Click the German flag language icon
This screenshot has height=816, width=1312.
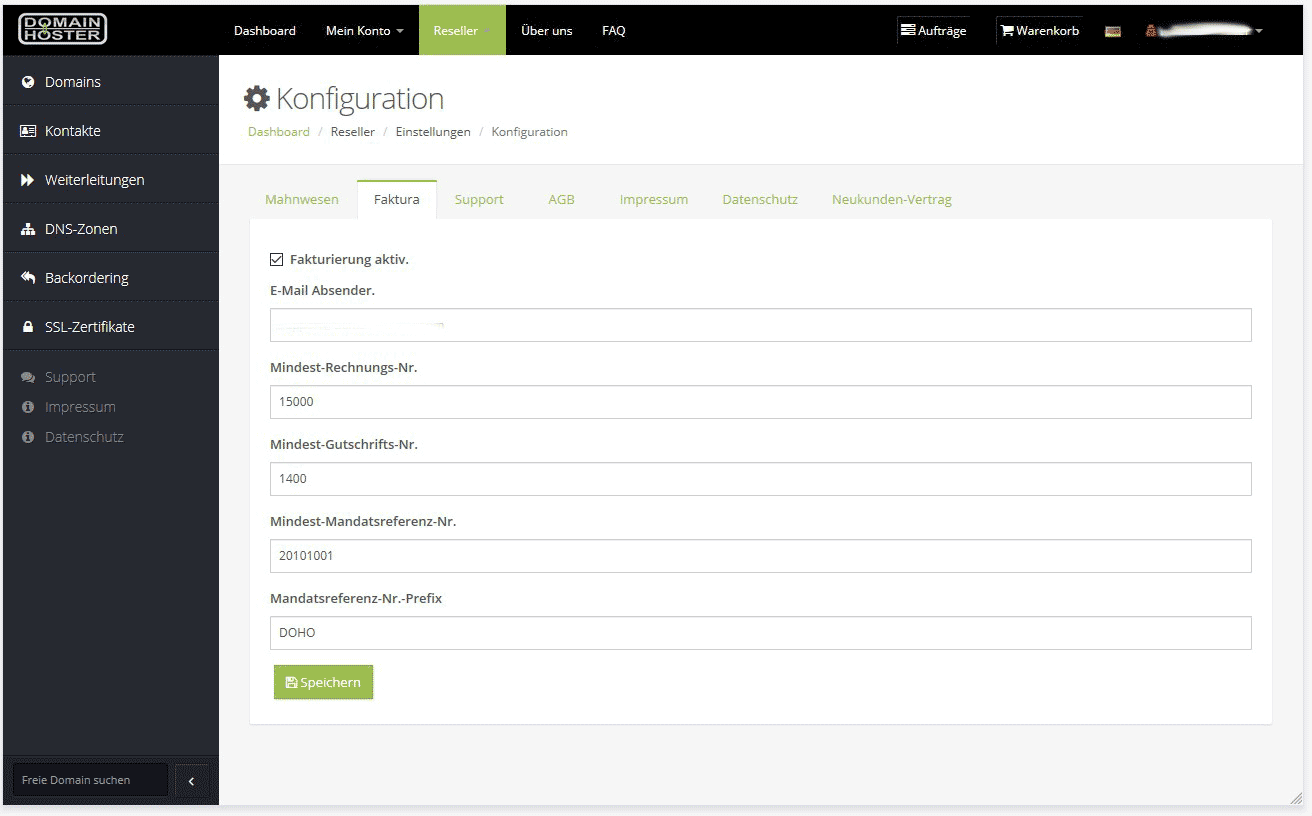1112,31
